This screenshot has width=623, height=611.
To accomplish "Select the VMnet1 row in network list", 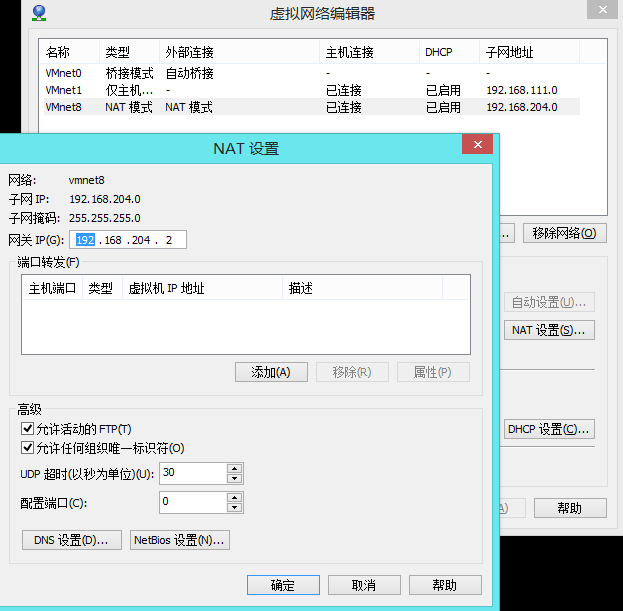I will point(312,90).
